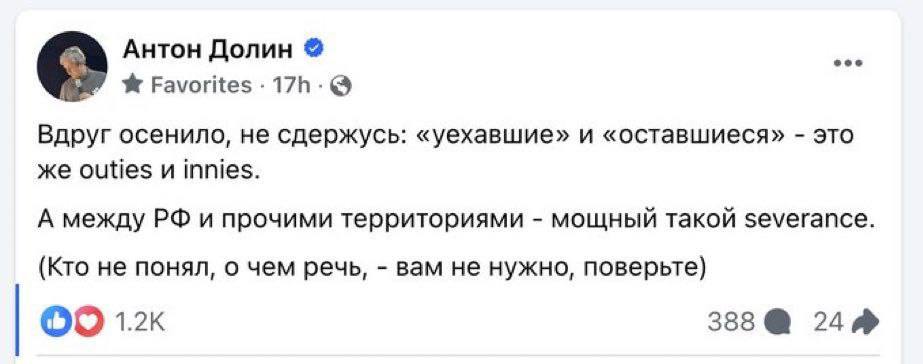Click the share arrow icon
The height and width of the screenshot is (364, 923).
pos(865,322)
